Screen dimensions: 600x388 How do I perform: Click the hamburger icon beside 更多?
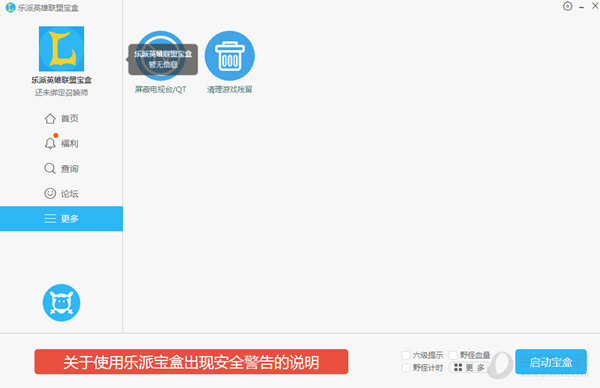tap(50, 218)
